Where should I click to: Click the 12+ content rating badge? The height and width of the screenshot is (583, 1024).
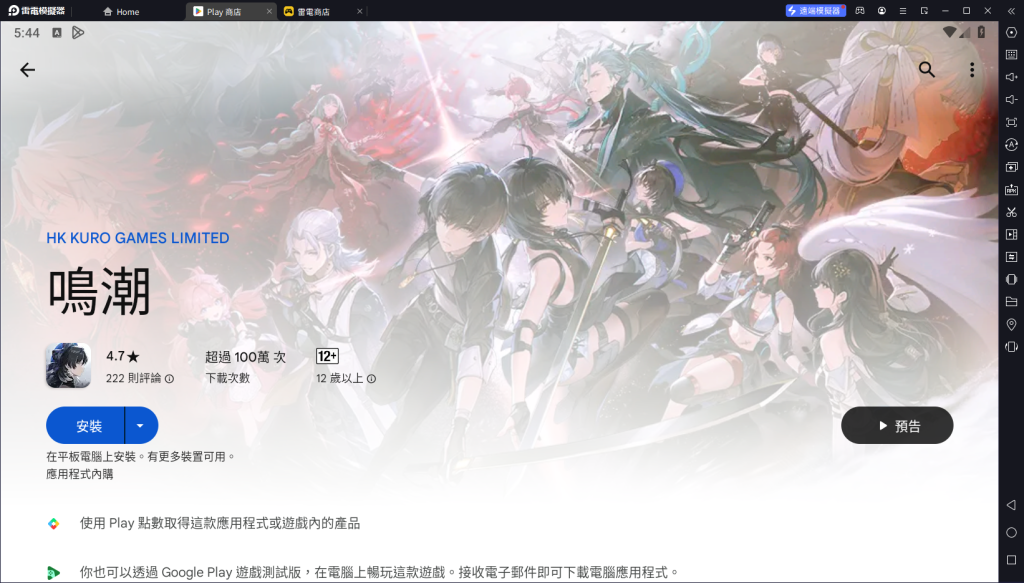[327, 356]
